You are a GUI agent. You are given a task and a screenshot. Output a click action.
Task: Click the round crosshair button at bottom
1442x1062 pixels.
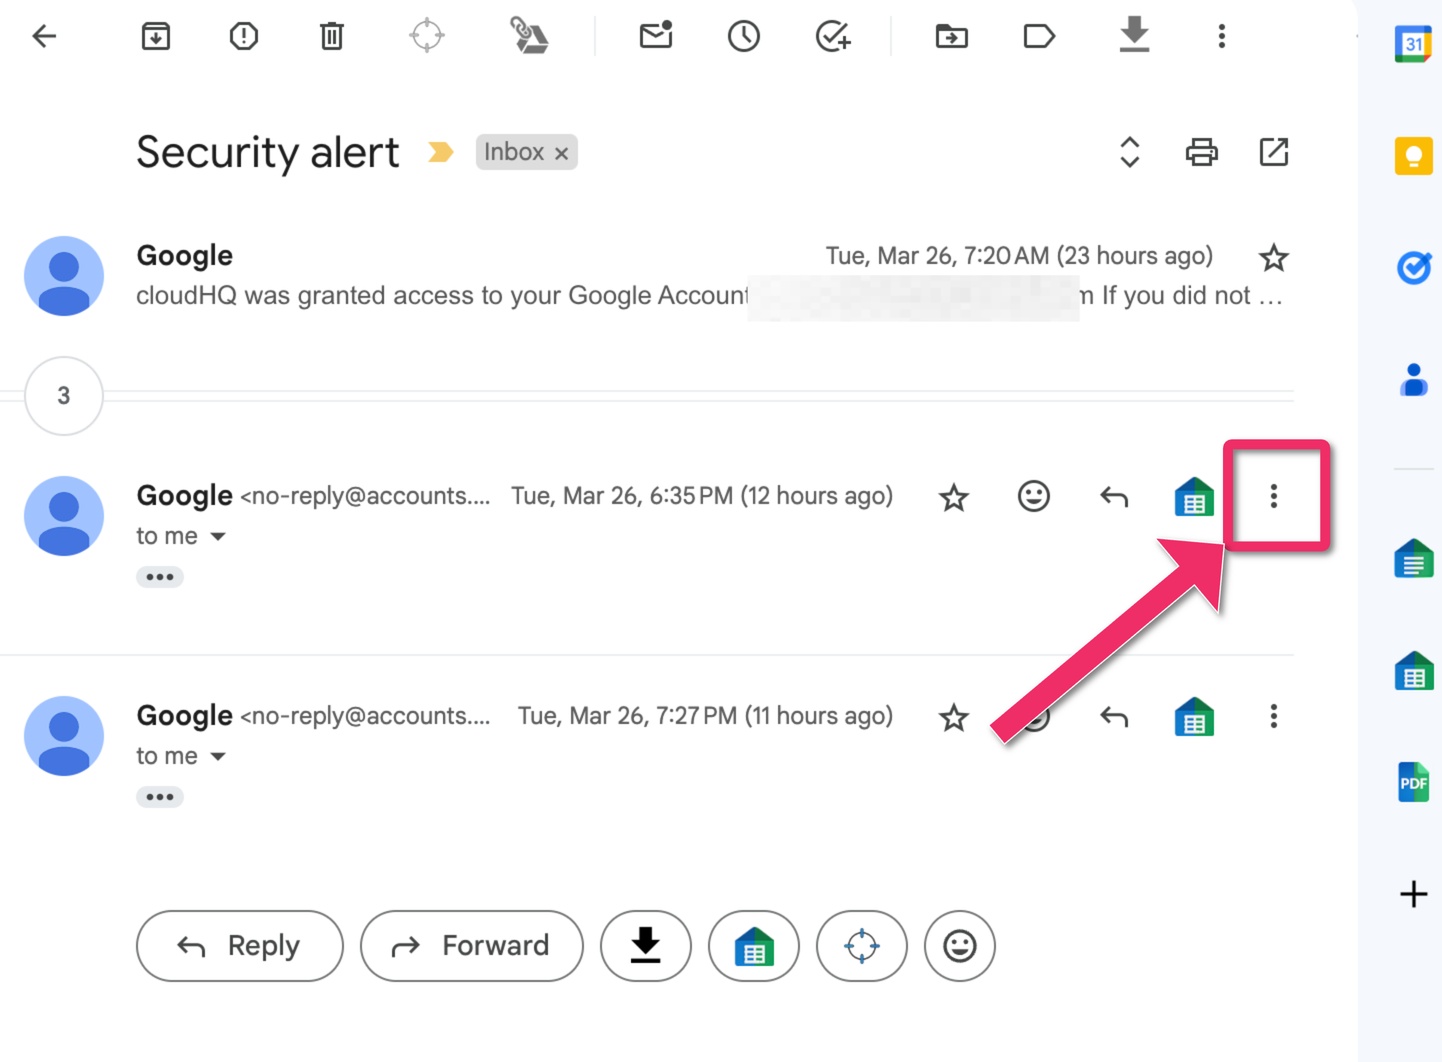pyautogui.click(x=862, y=946)
